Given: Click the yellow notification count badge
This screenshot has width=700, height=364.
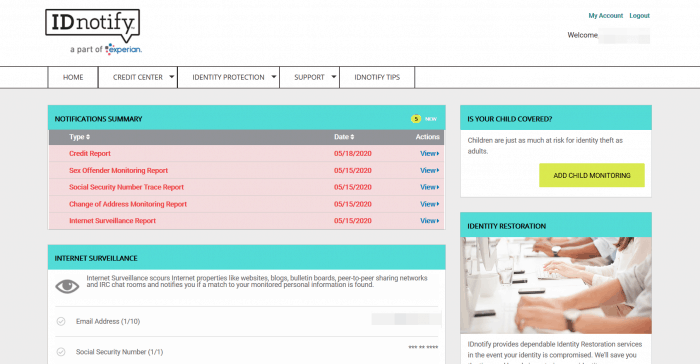Looking at the screenshot, I should click(x=416, y=119).
